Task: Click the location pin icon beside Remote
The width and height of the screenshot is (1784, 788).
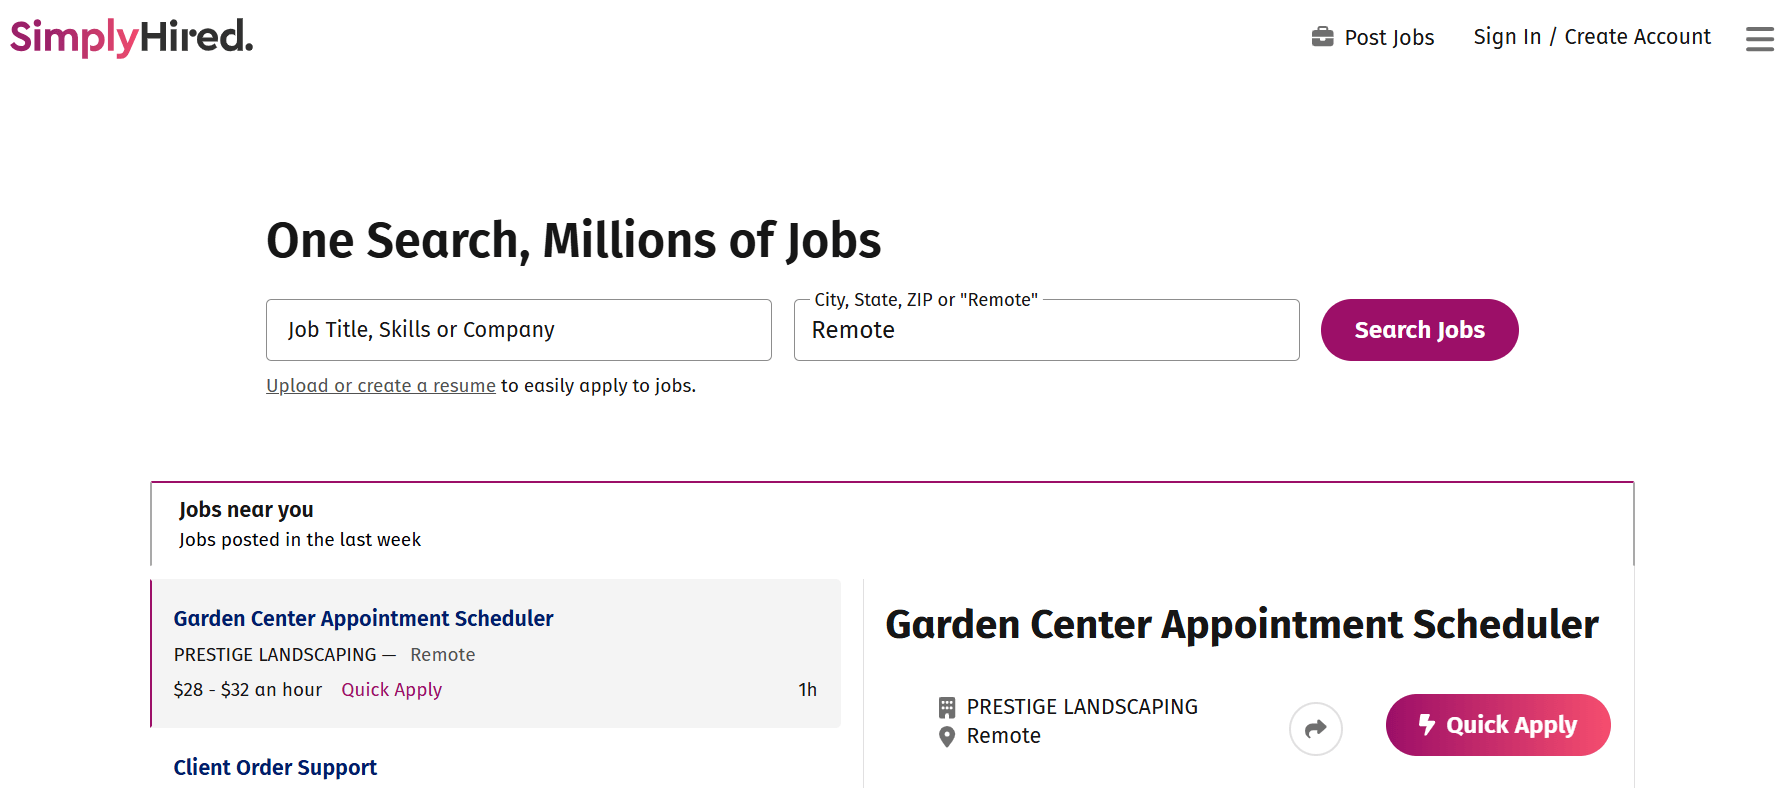Action: (946, 737)
